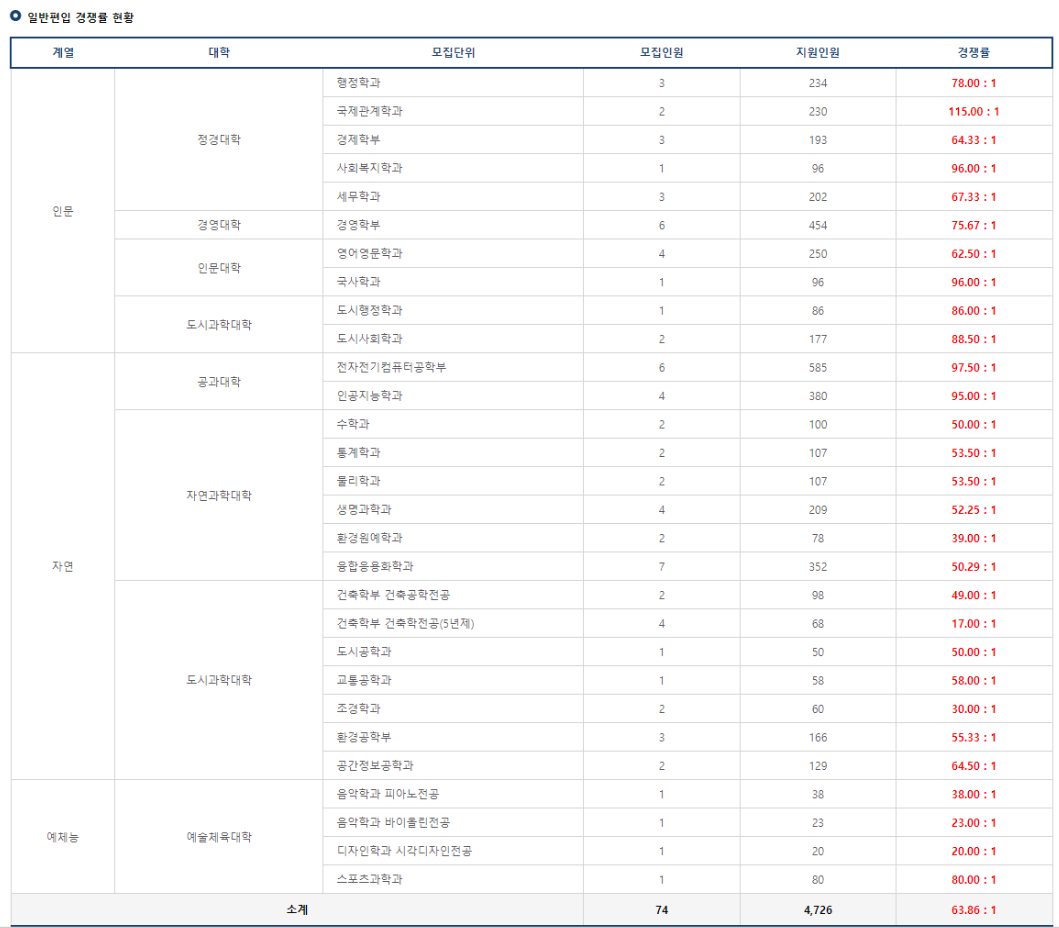Click the 경쟁률 column header
This screenshot has height=928, width=1059.
point(973,53)
